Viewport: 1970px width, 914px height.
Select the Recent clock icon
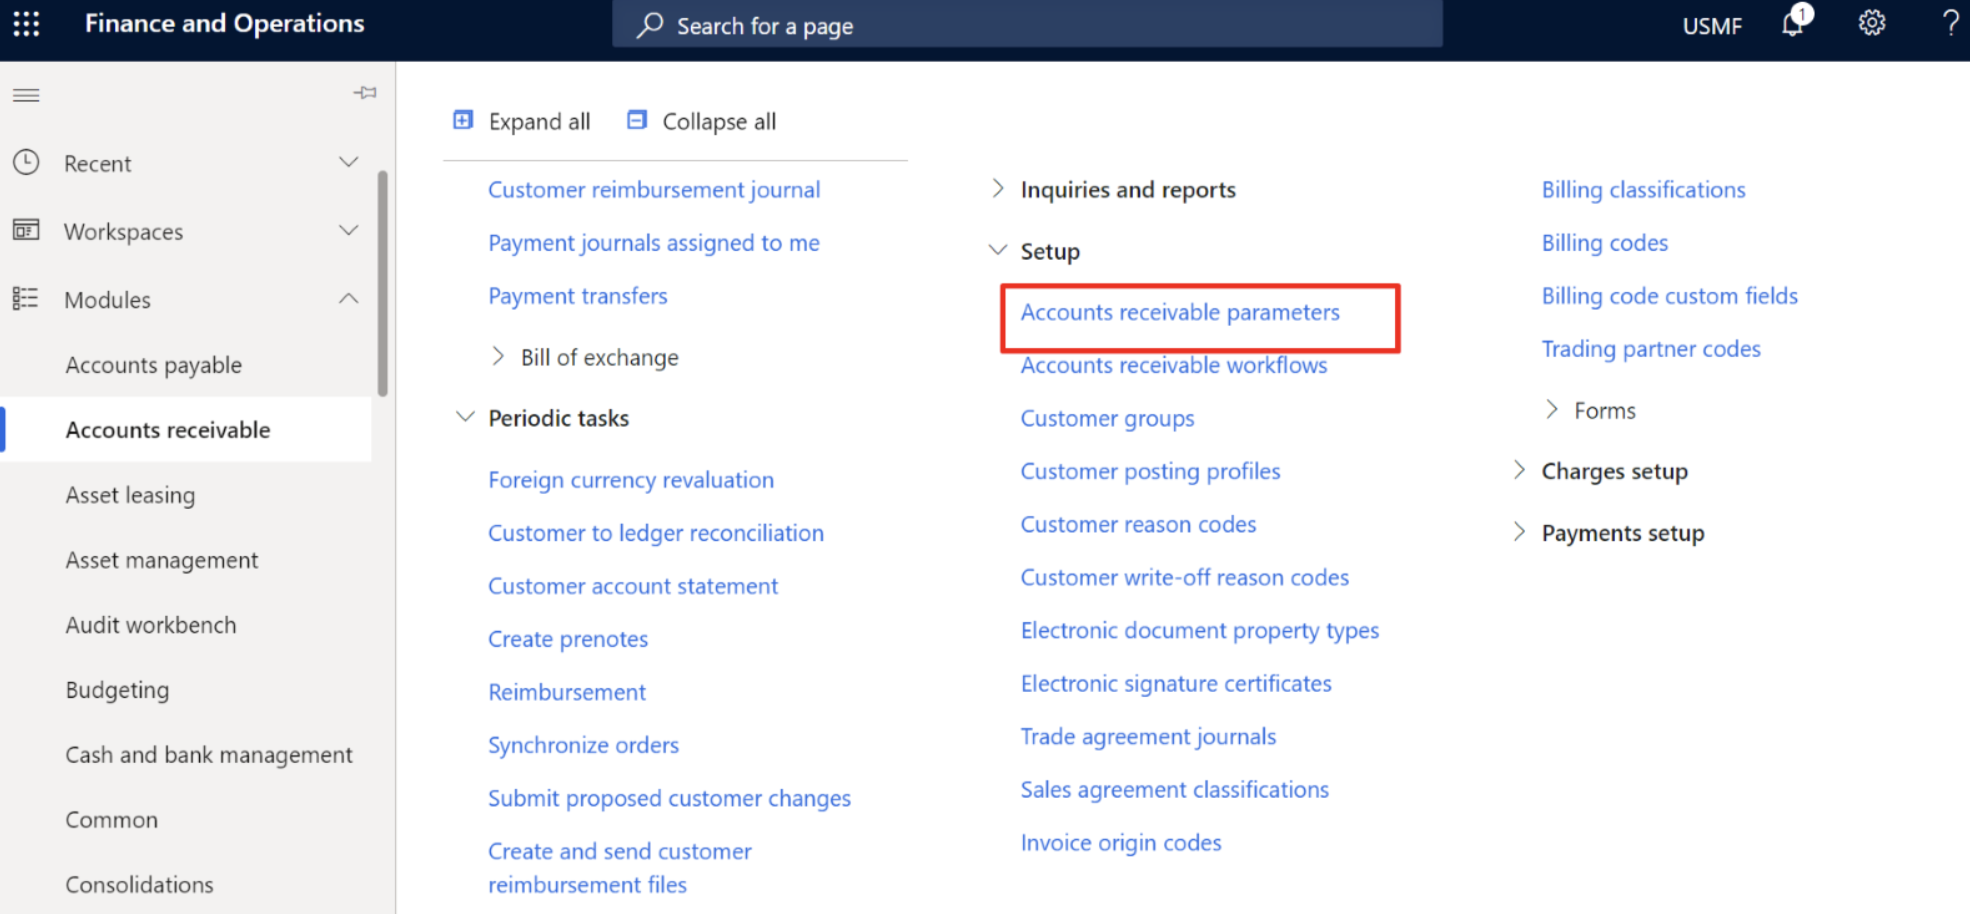tap(26, 162)
